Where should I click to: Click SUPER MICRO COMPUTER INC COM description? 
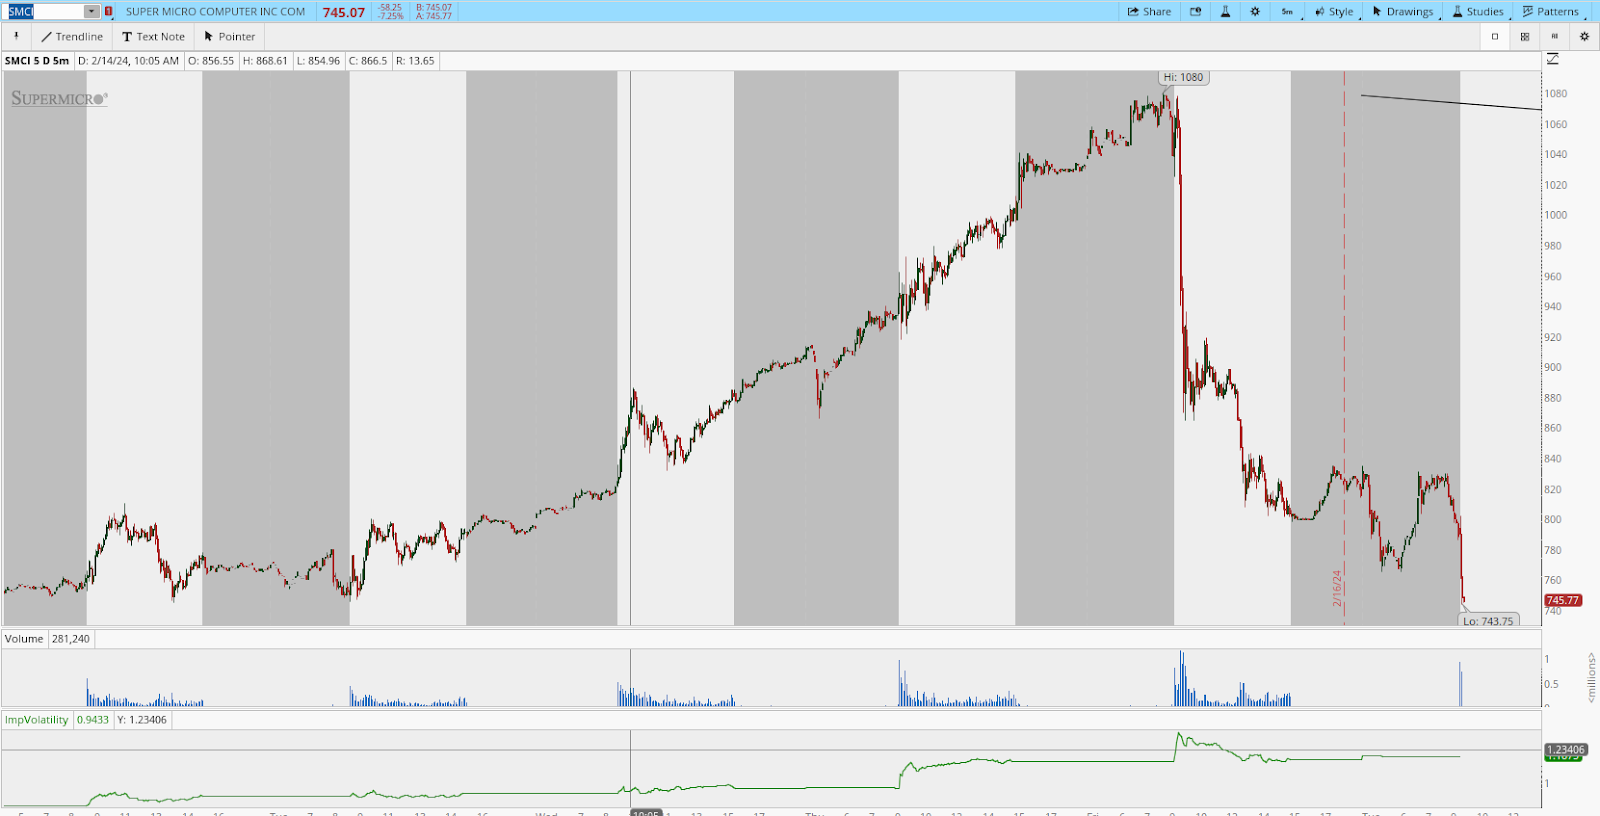(x=215, y=11)
